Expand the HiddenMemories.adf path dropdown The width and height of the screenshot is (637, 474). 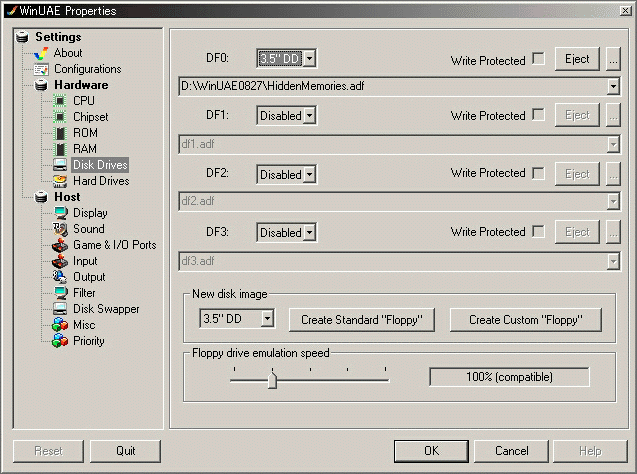[x=612, y=87]
